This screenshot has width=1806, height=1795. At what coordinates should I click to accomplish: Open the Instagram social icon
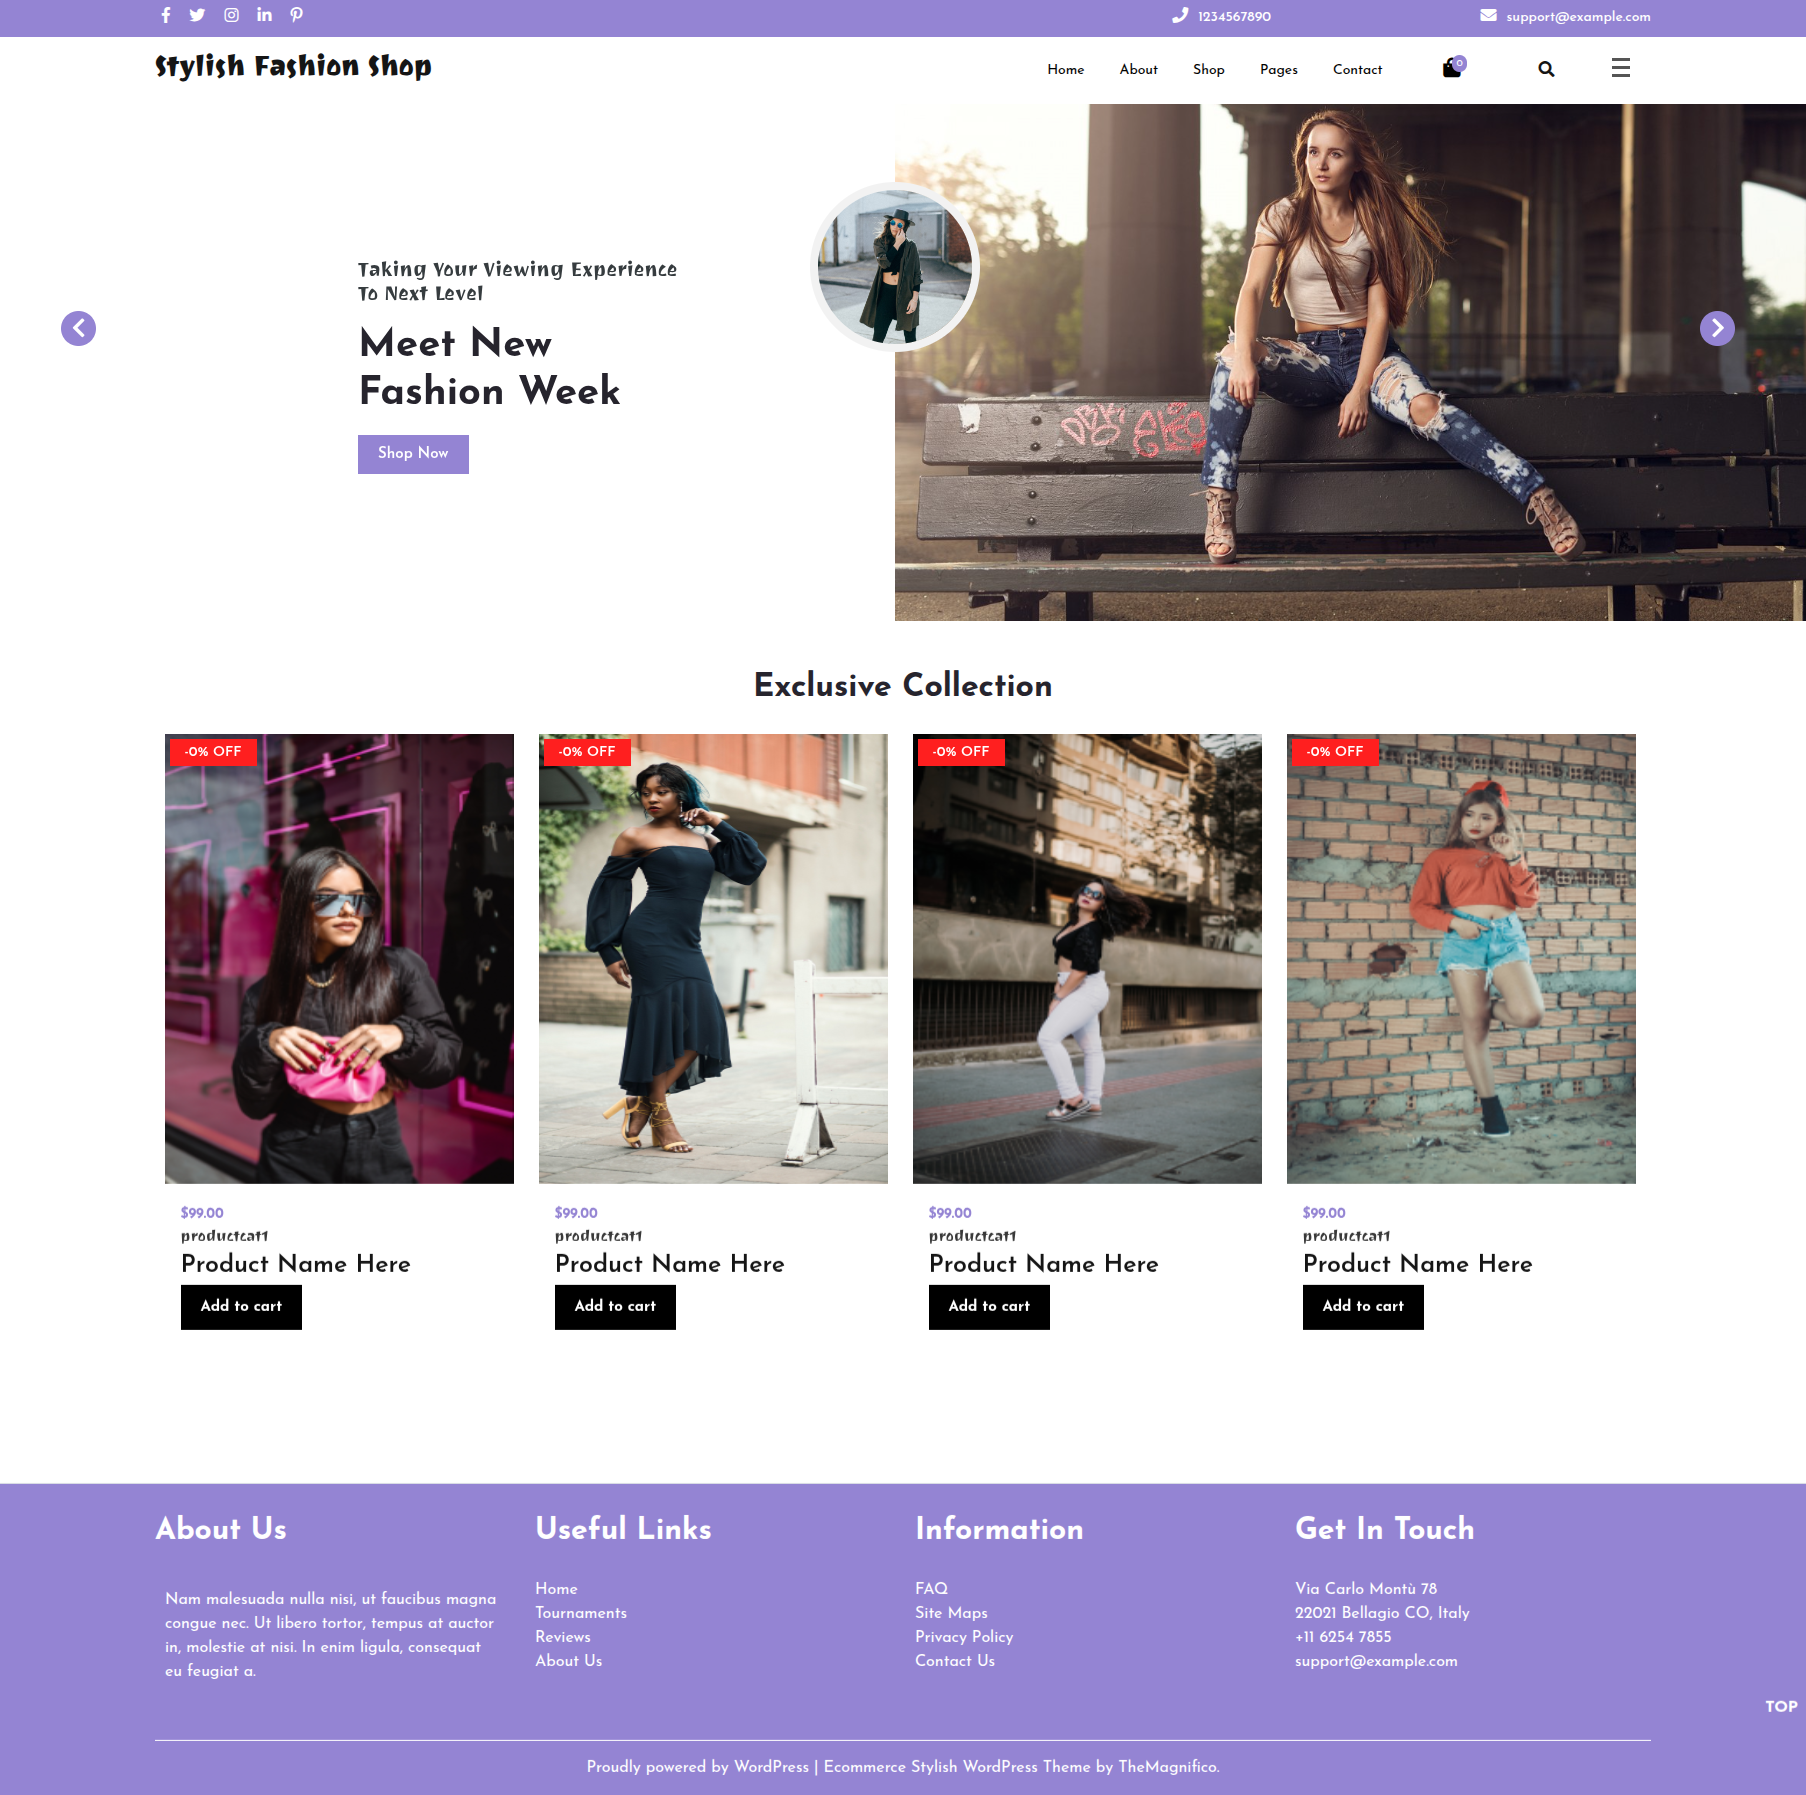[x=231, y=15]
